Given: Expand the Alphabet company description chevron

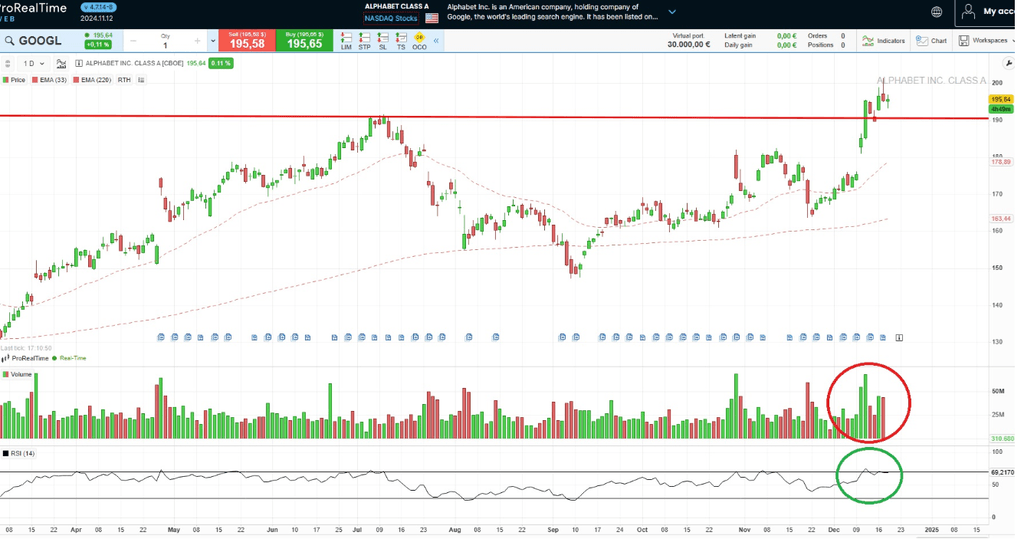Looking at the screenshot, I should [671, 12].
